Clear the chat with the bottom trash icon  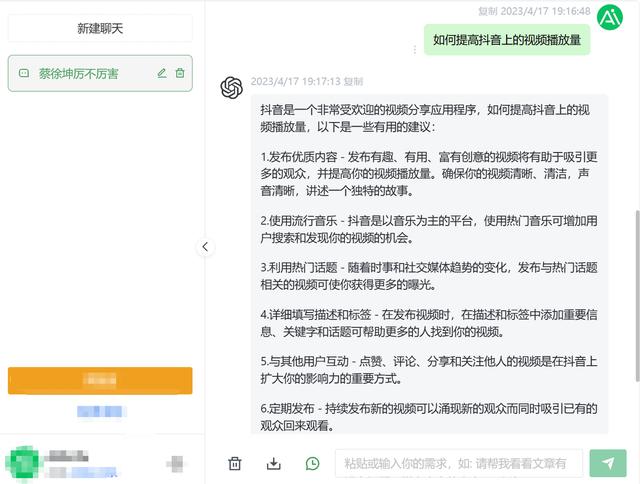pyautogui.click(x=235, y=463)
